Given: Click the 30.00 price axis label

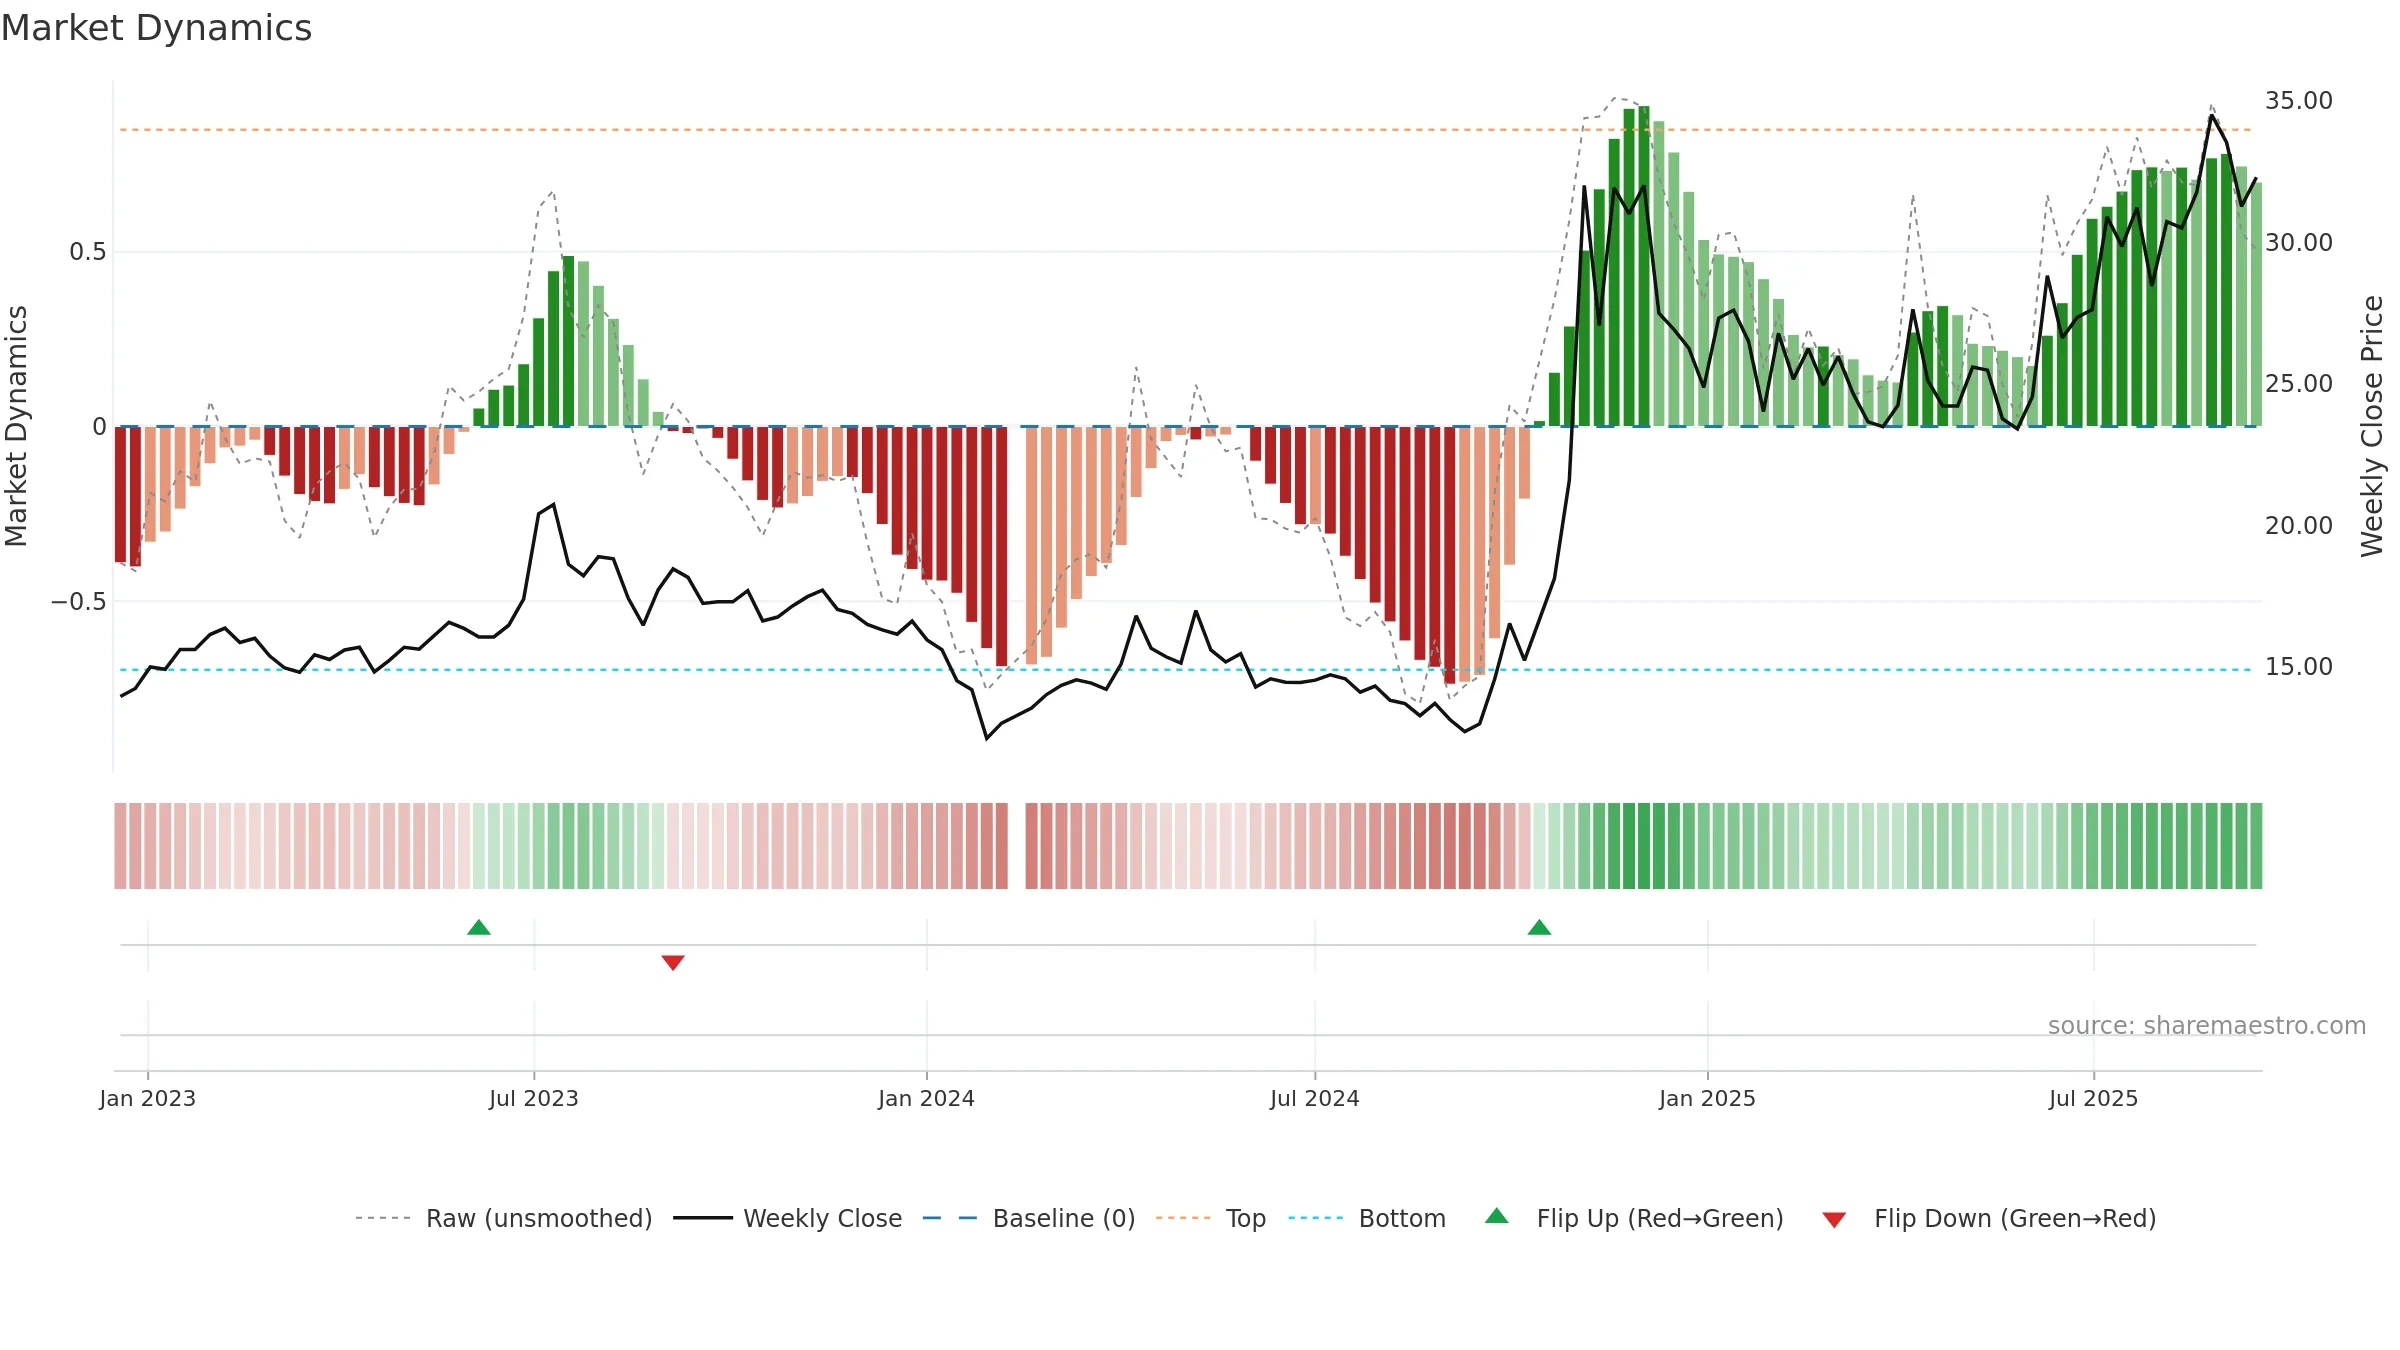Looking at the screenshot, I should pyautogui.click(x=2299, y=243).
